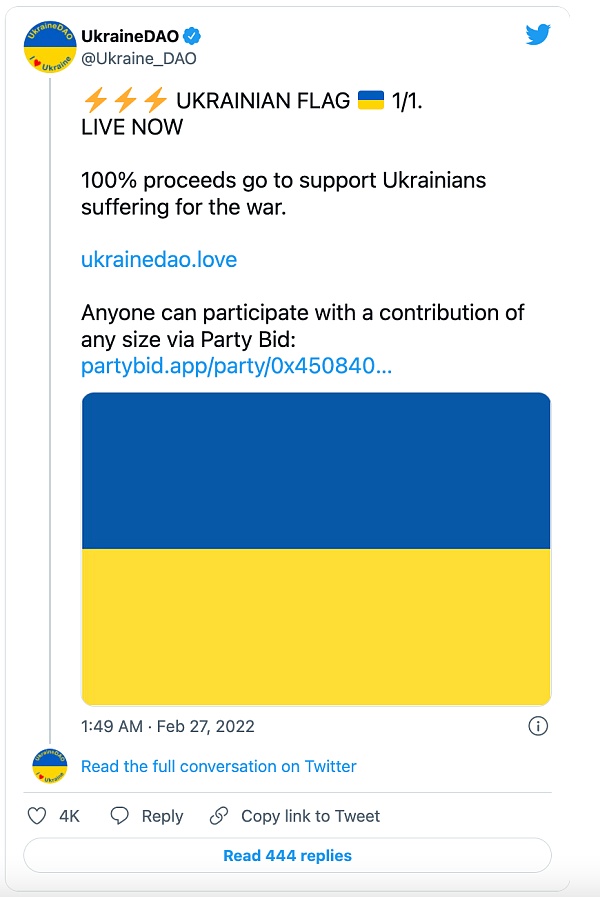Click the small UkraineDAO avatar near conversation link
Viewport: 600px width, 897px height.
[50, 766]
